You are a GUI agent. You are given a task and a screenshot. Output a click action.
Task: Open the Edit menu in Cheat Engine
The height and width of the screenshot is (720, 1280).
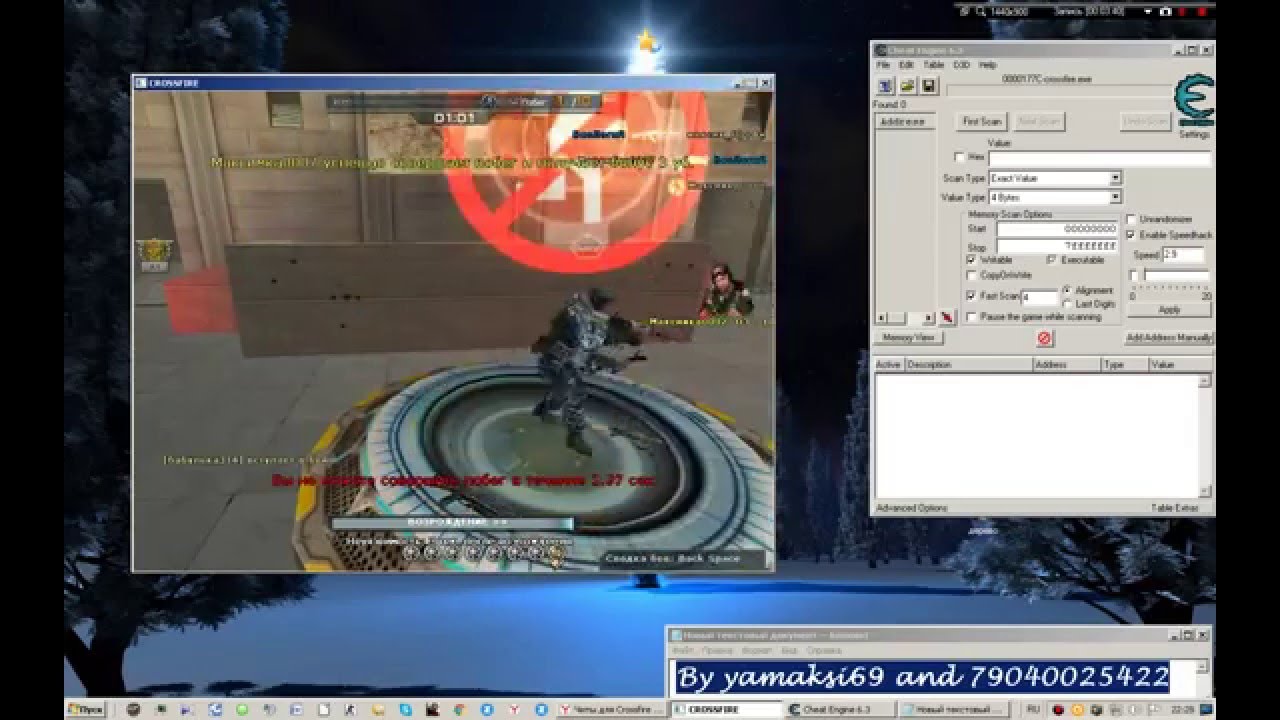click(906, 65)
